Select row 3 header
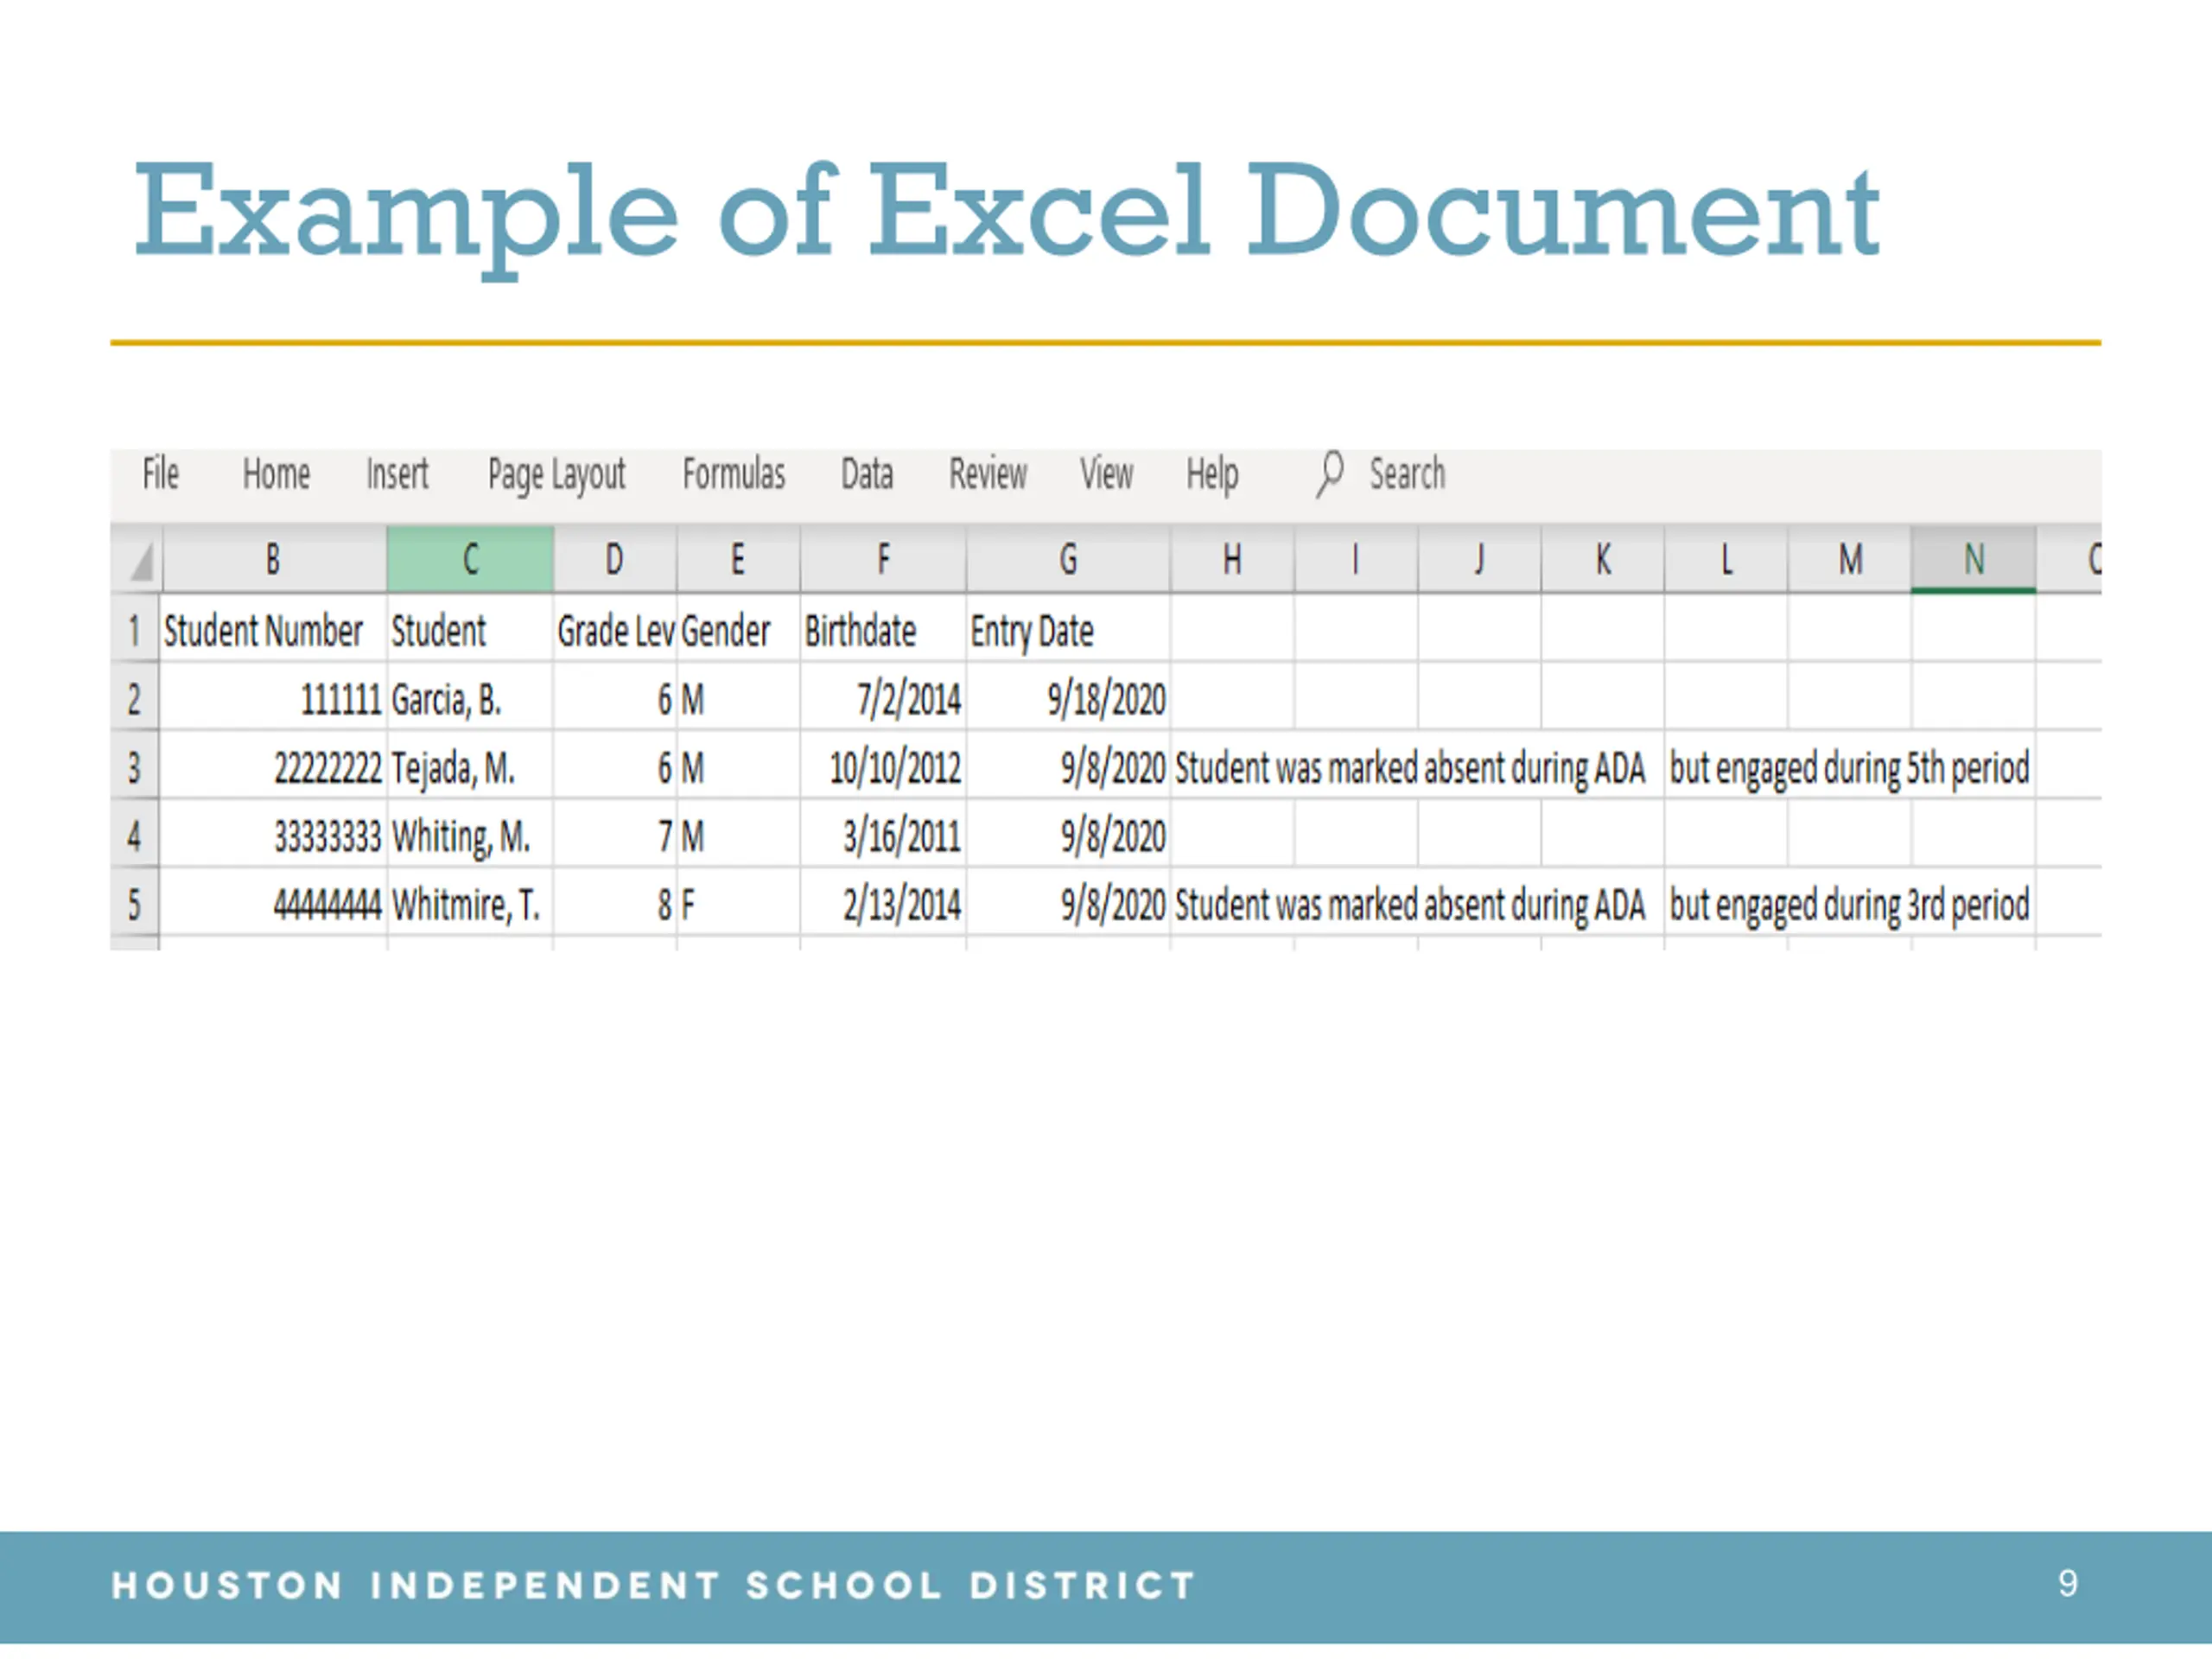The image size is (2212, 1659). click(134, 768)
